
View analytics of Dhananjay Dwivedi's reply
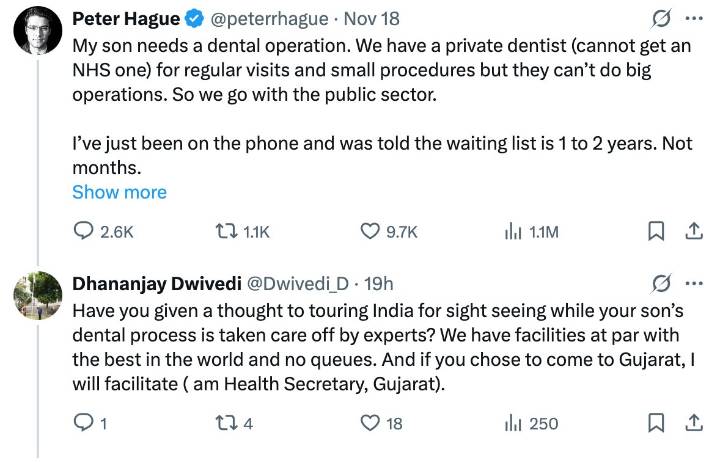tap(513, 423)
